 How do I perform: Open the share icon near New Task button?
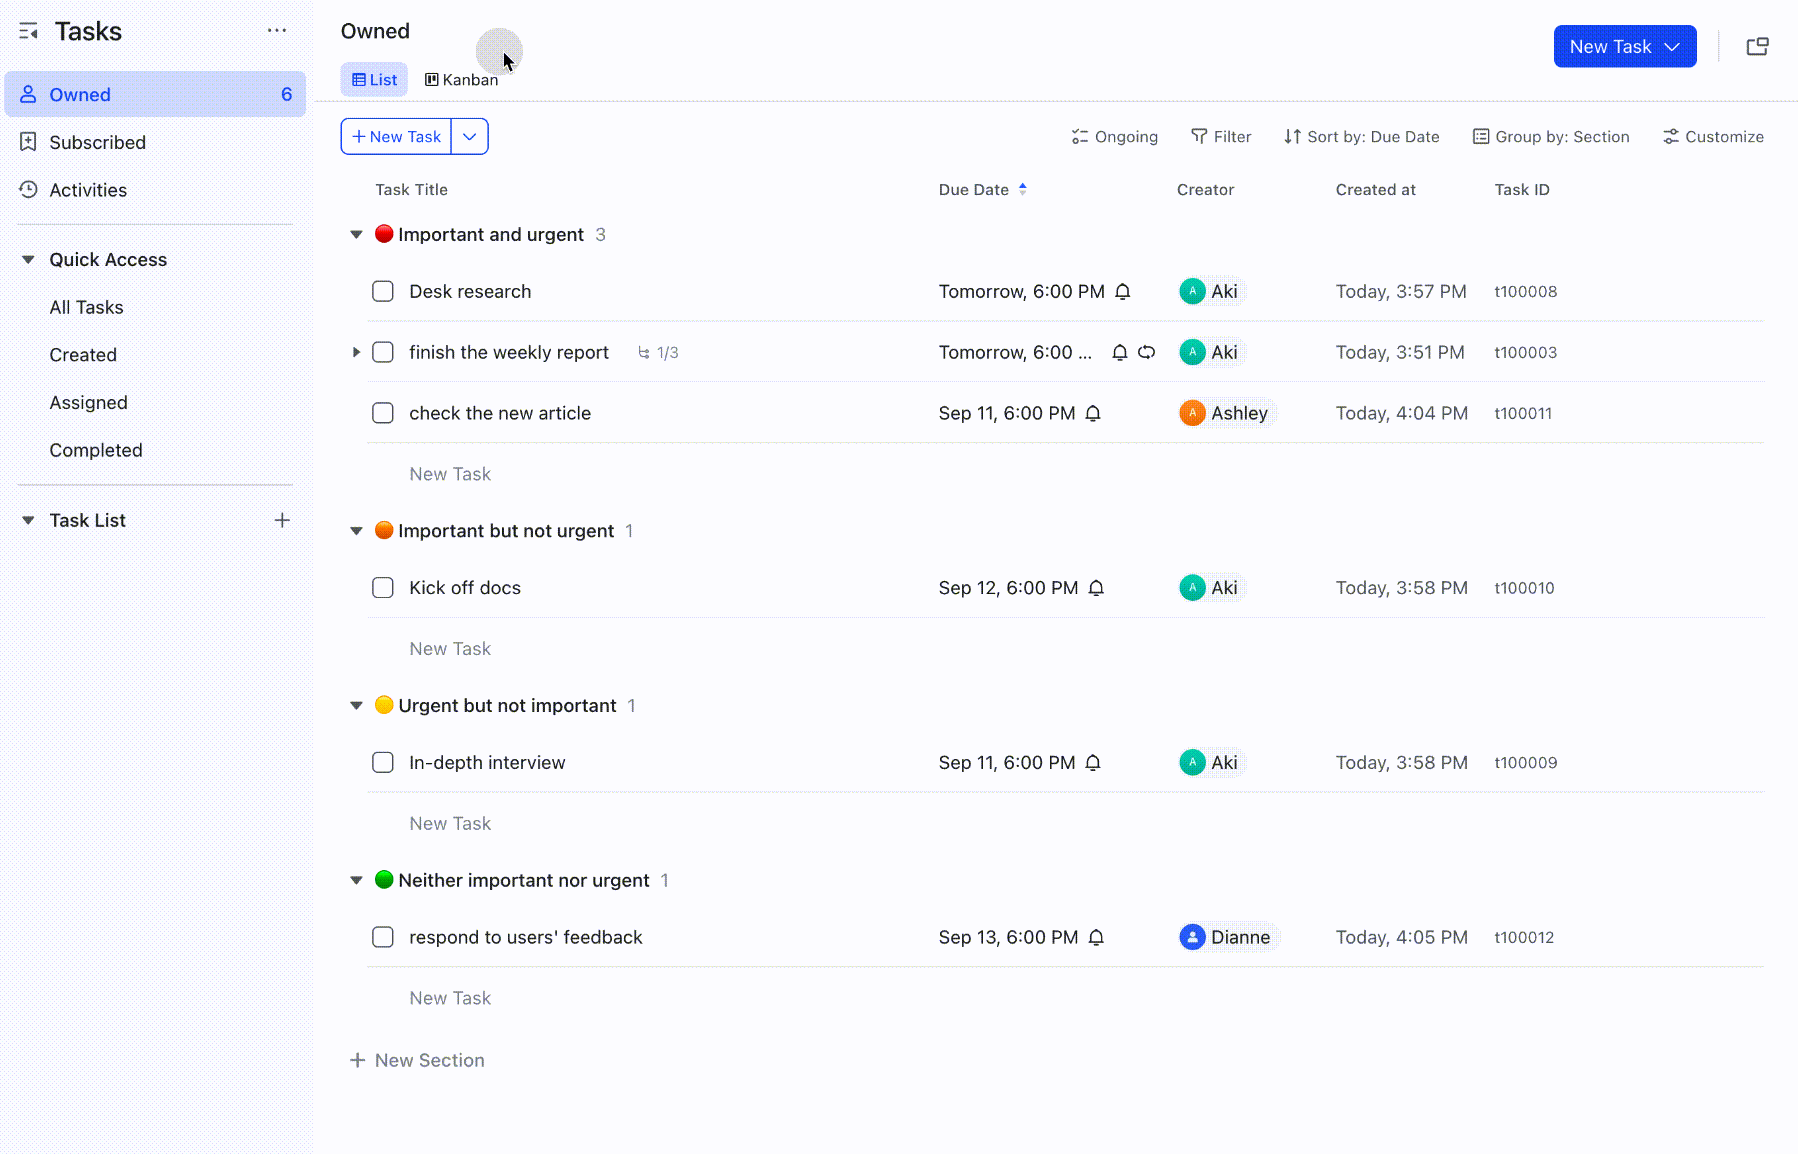[1758, 46]
